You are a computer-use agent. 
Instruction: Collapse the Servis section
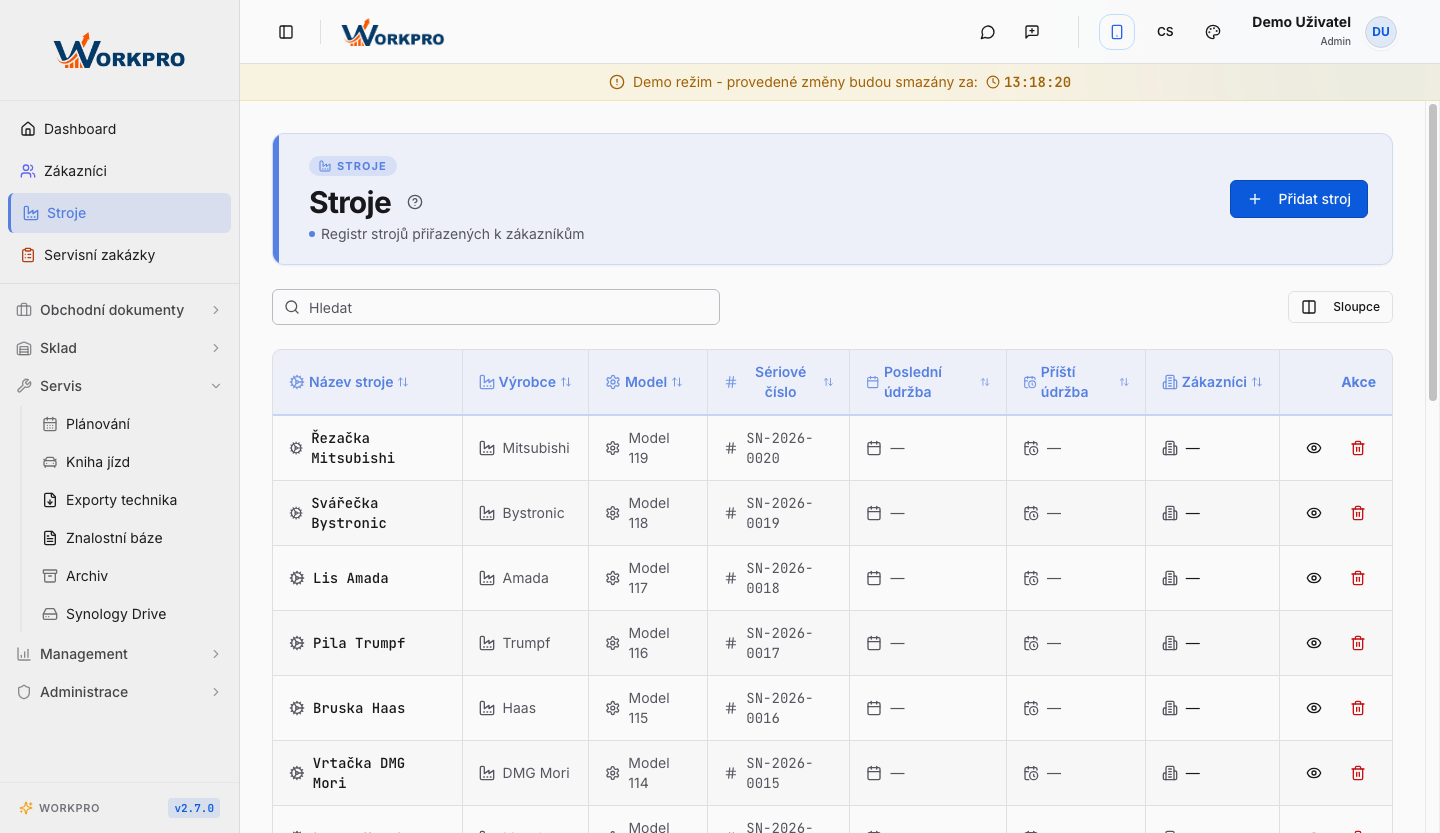(120, 386)
